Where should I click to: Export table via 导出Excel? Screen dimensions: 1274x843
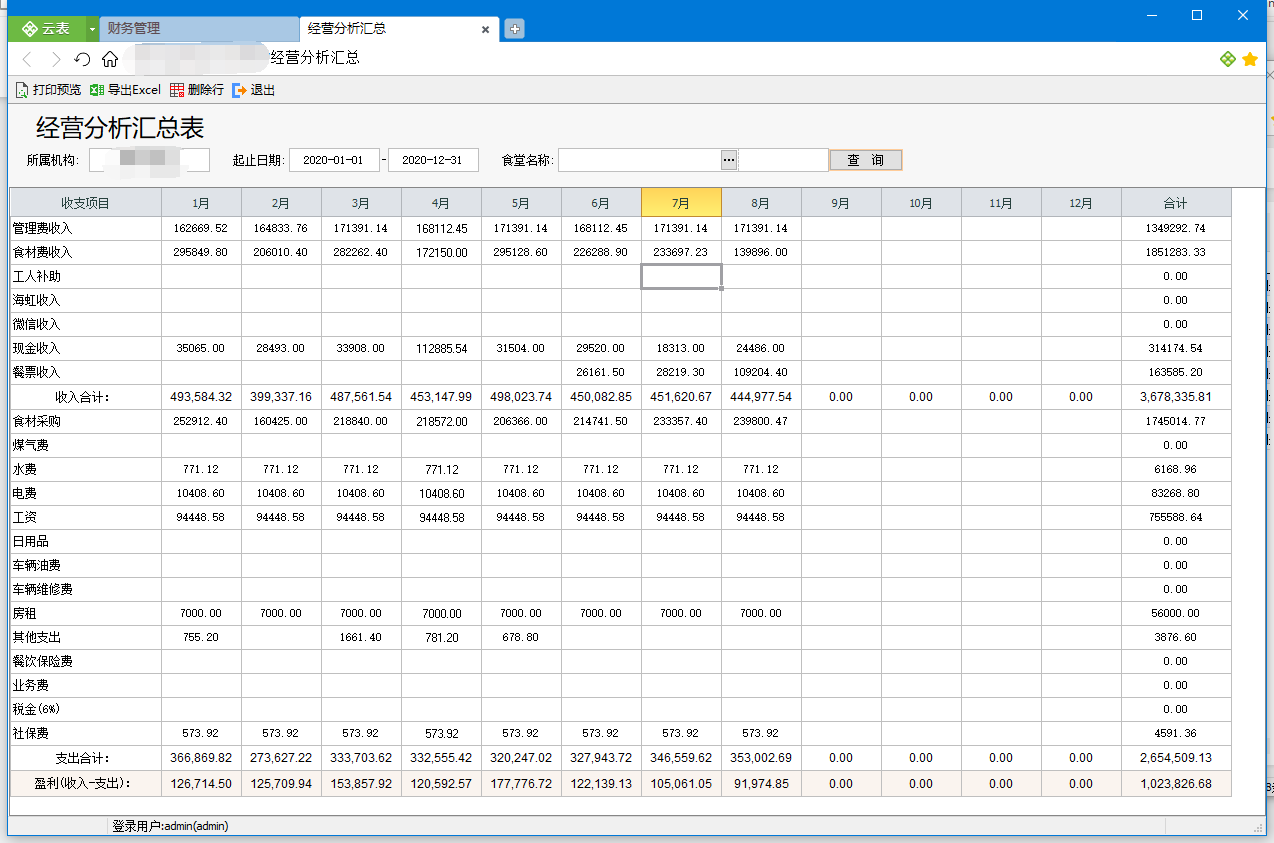point(125,90)
